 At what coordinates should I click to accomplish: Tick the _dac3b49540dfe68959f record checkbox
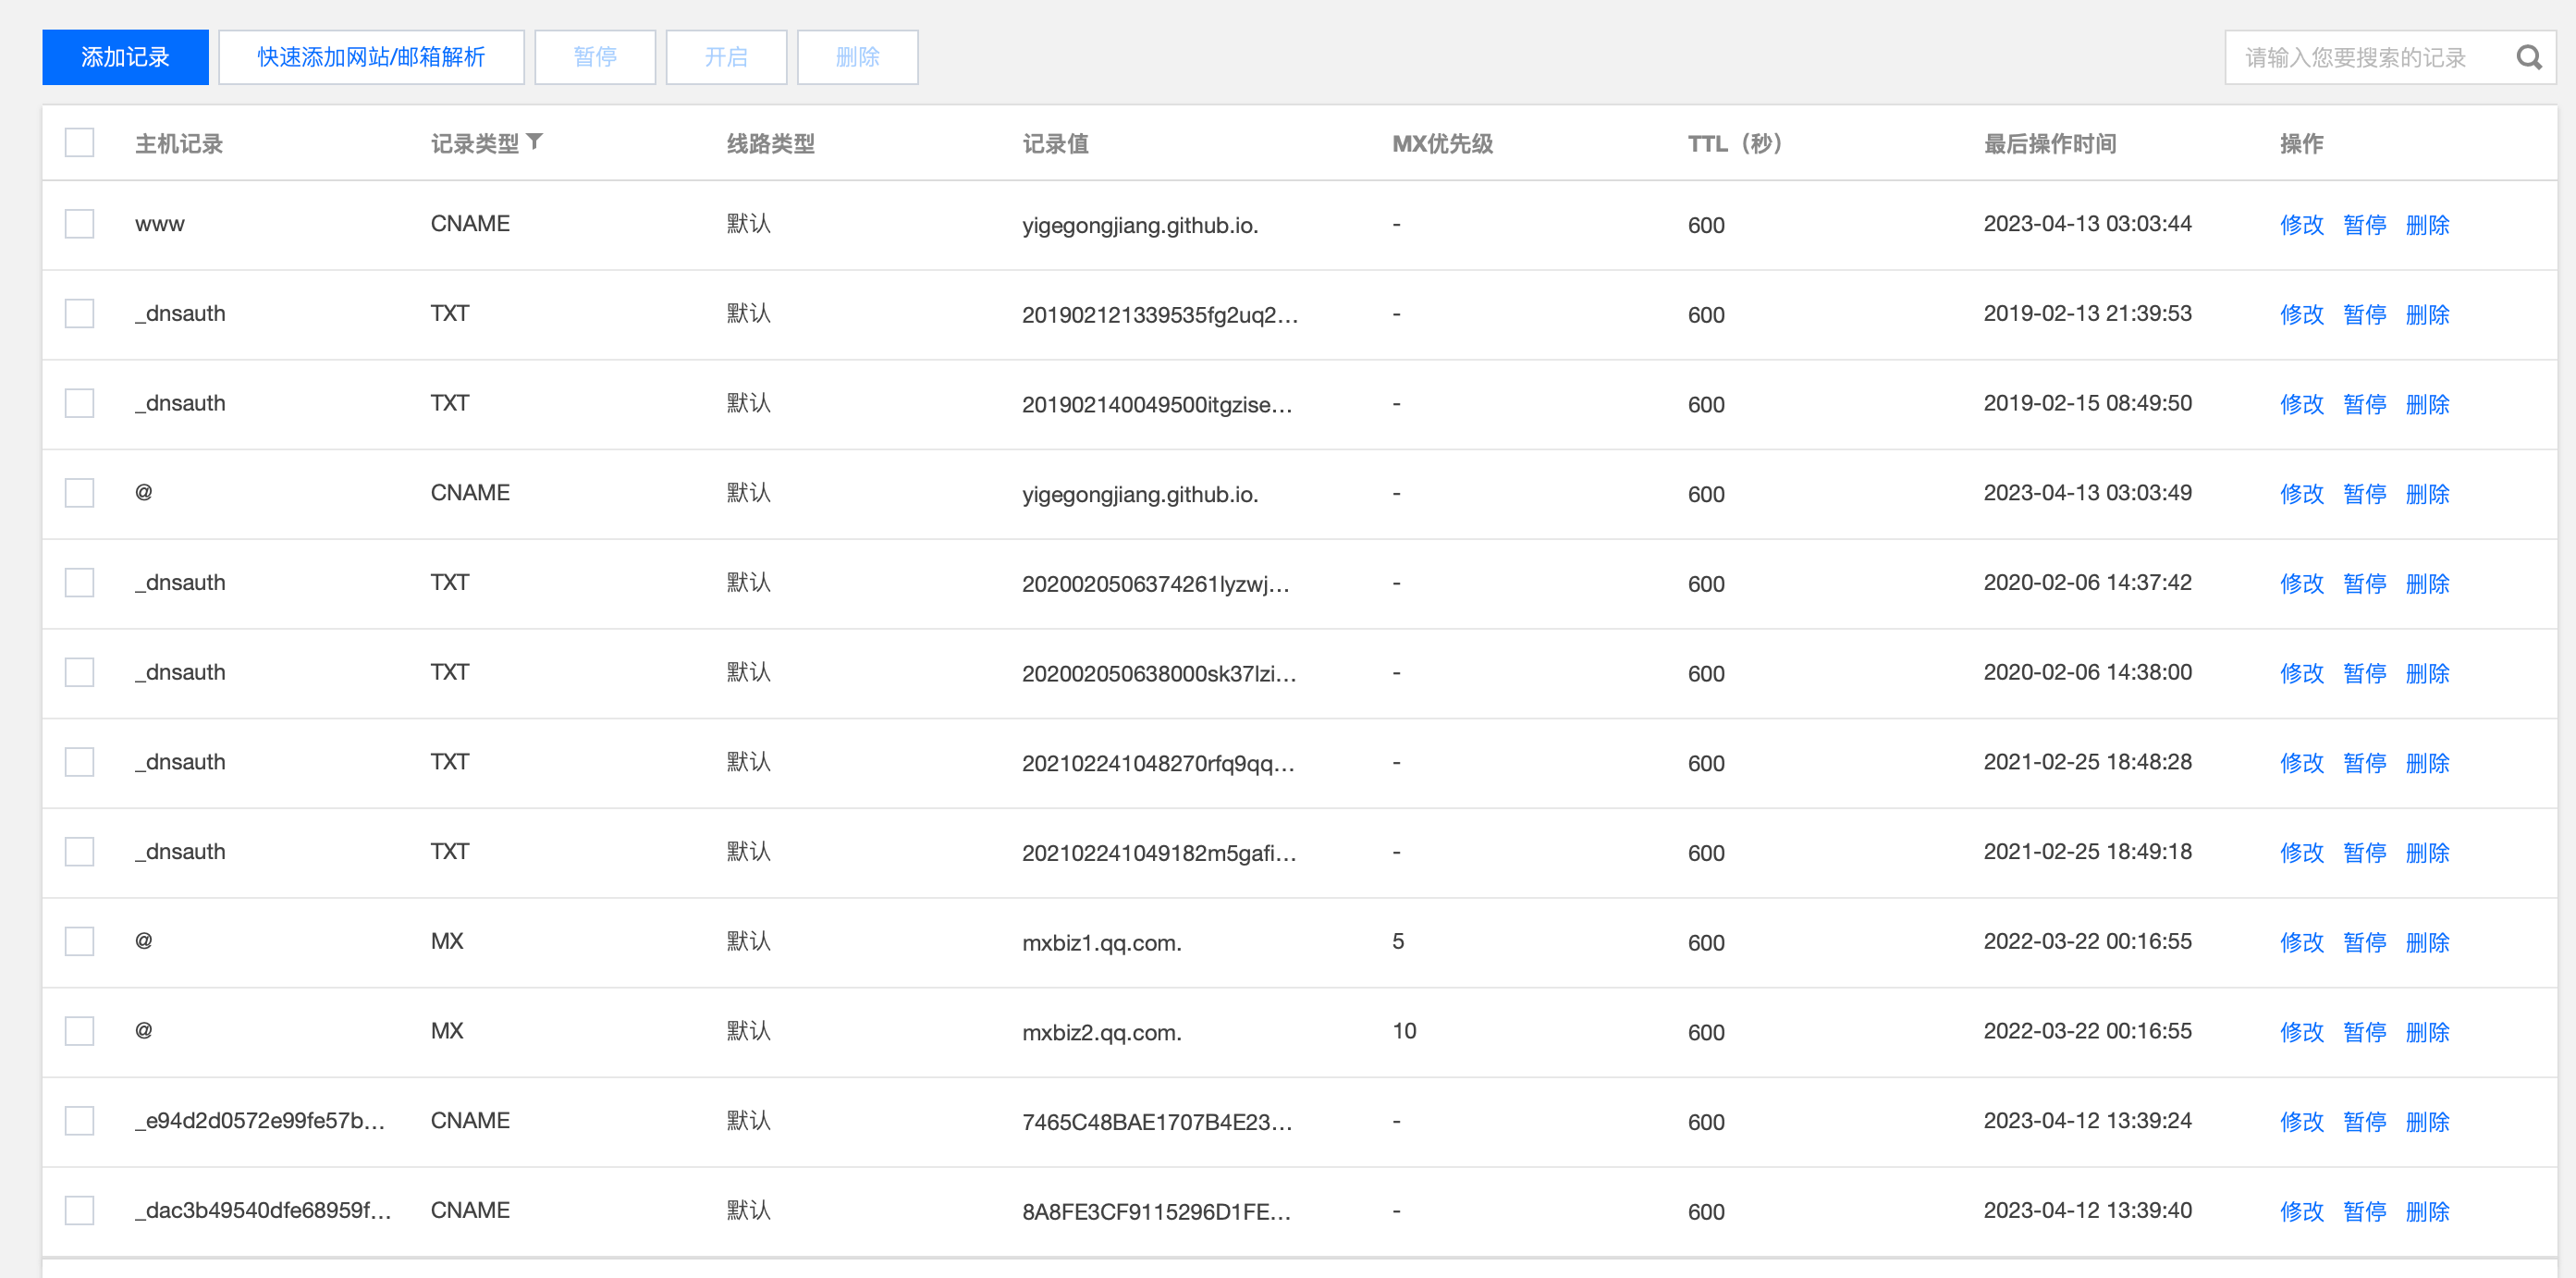click(79, 1210)
